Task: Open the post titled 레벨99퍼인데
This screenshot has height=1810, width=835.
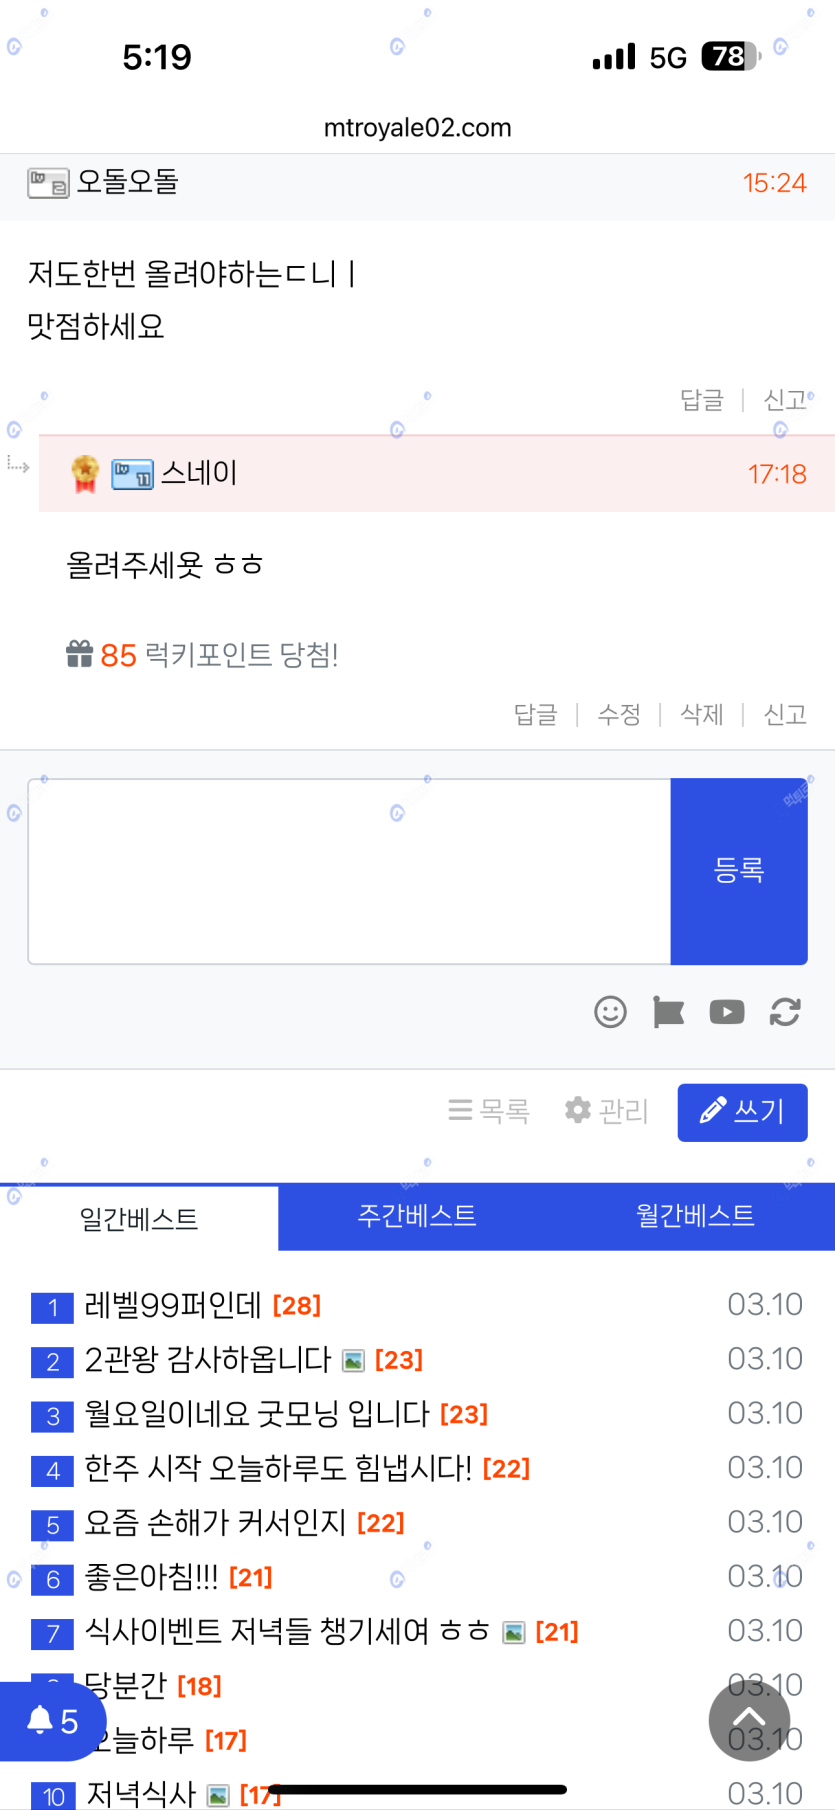Action: (173, 1305)
